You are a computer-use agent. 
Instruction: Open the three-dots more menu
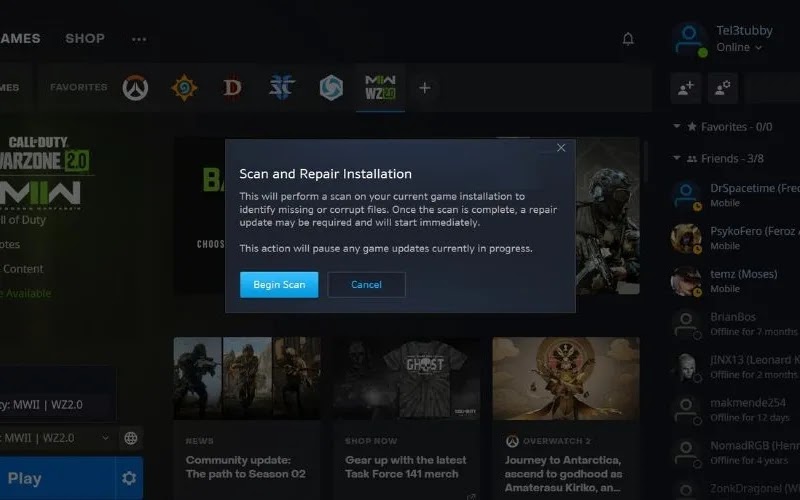click(139, 39)
